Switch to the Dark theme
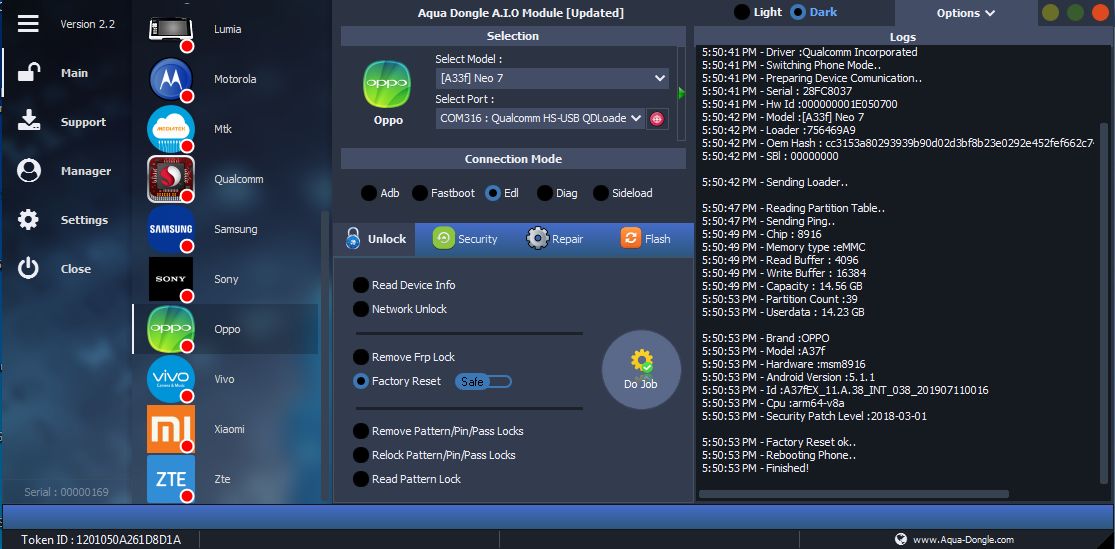The height and width of the screenshot is (549, 1115). pyautogui.click(x=813, y=12)
